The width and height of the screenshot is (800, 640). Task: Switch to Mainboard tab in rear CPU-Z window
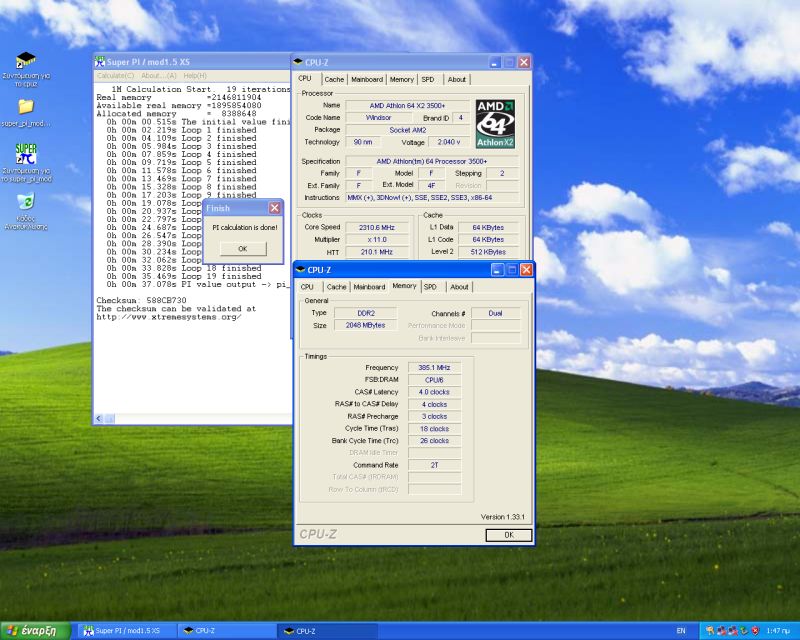367,80
